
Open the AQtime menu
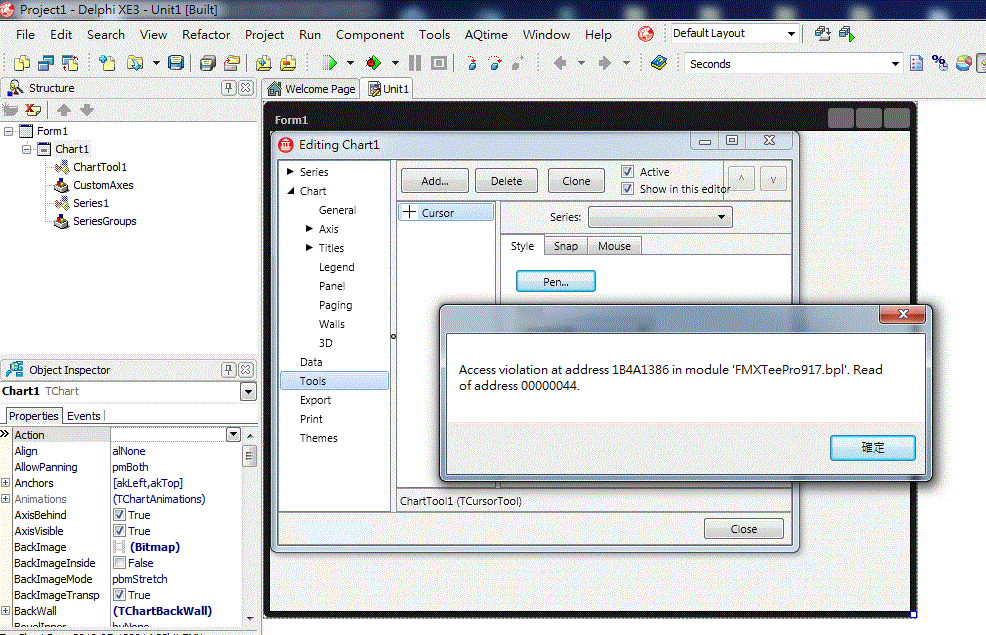(x=486, y=35)
